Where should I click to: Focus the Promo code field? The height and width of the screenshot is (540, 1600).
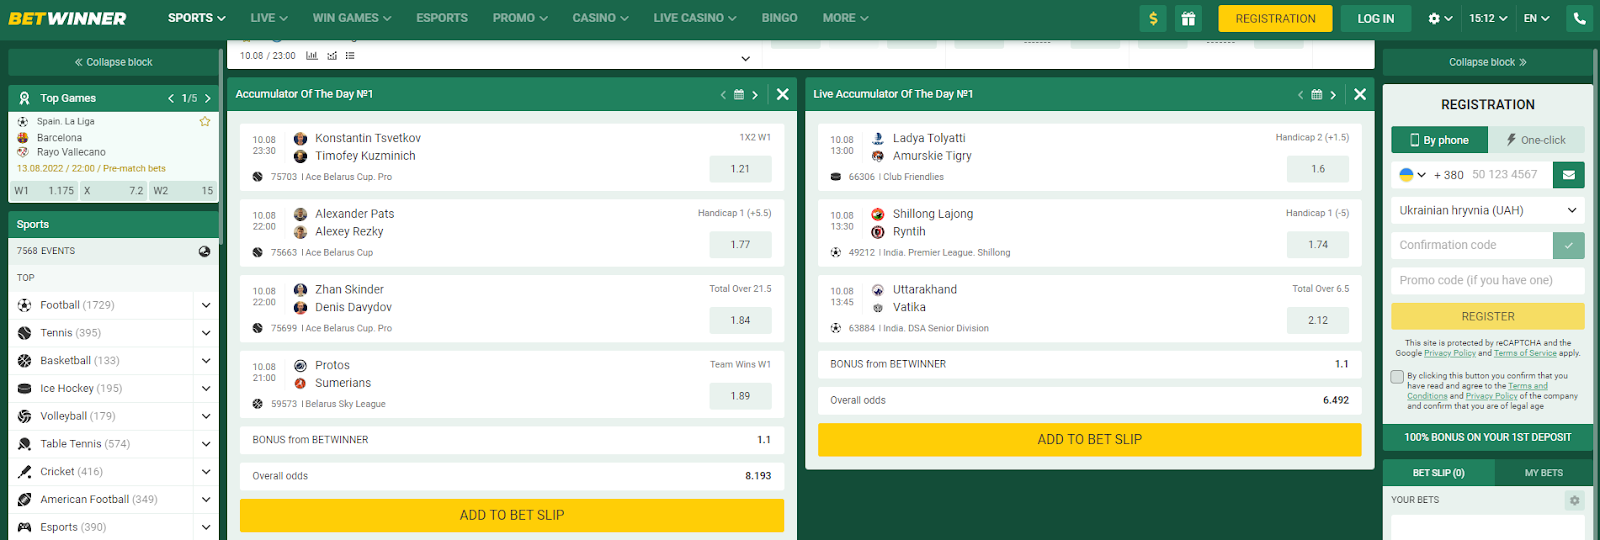tap(1488, 280)
